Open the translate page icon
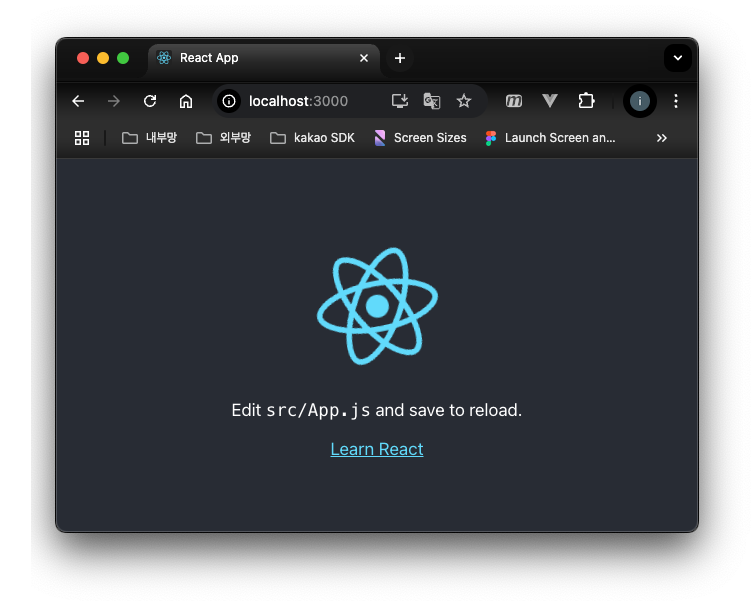This screenshot has width=754, height=606. pyautogui.click(x=431, y=101)
